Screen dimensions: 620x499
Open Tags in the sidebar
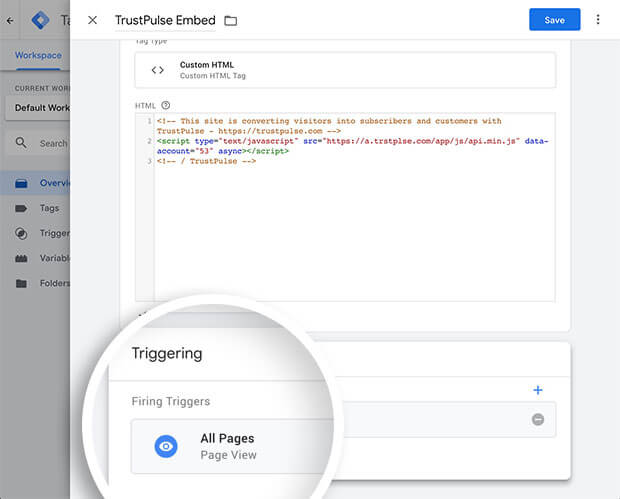pyautogui.click(x=35, y=208)
